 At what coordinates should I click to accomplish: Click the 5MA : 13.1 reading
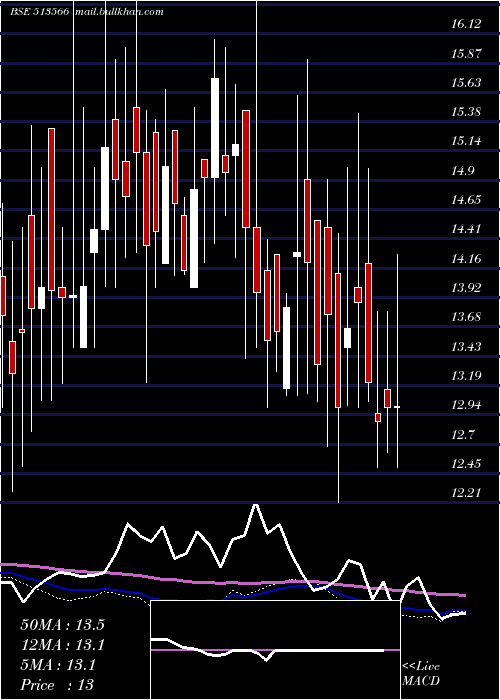(x=58, y=665)
